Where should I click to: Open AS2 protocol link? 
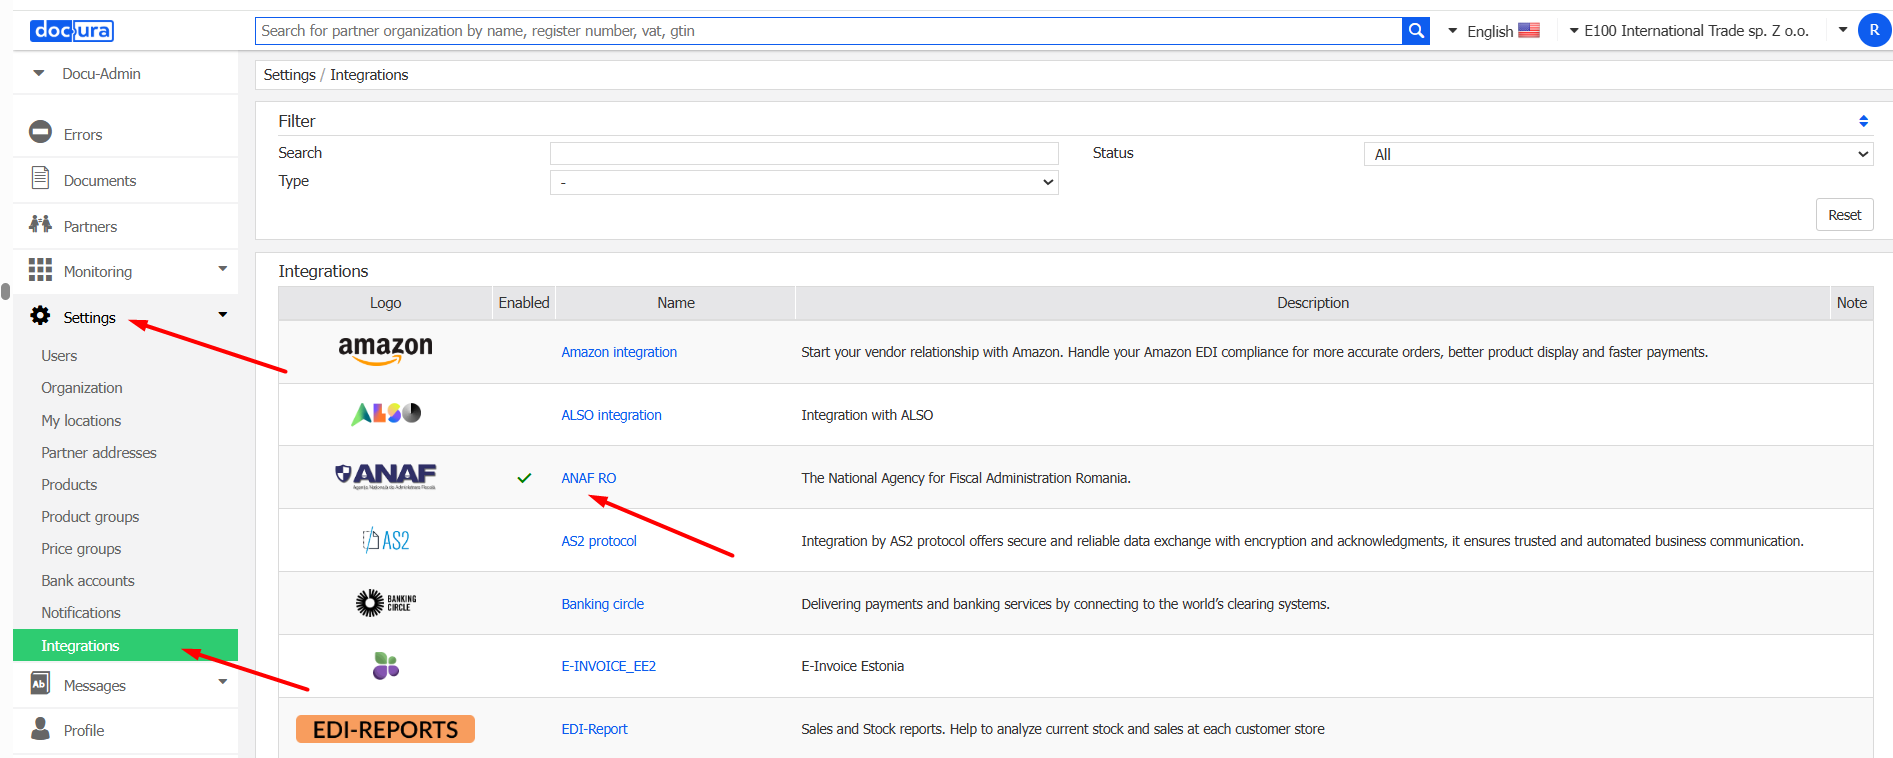599,541
